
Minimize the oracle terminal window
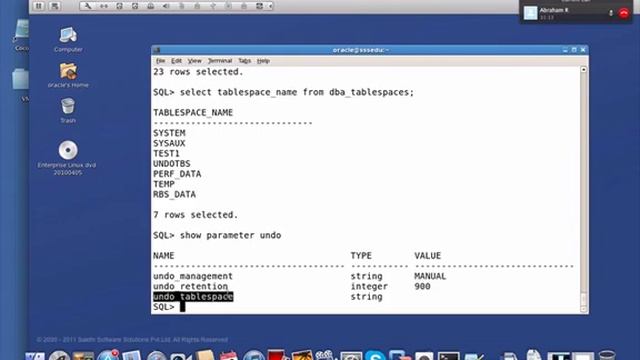[565, 50]
